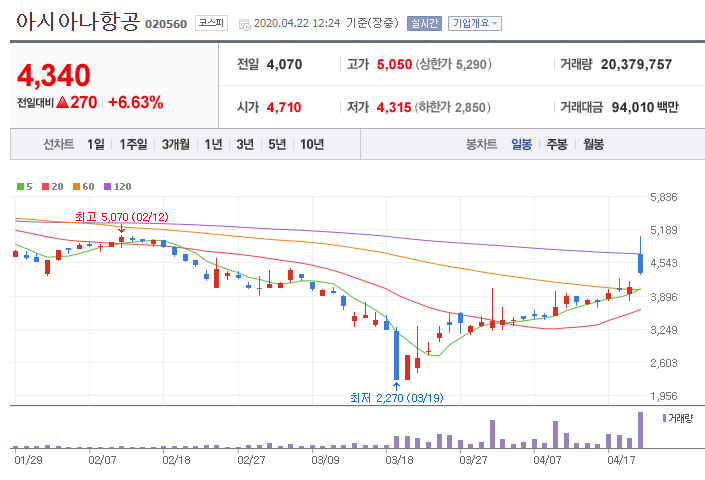Click the 저가 value 4,315
The width and height of the screenshot is (705, 480).
(x=394, y=107)
